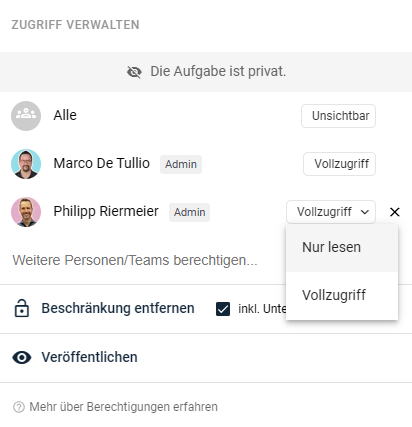Click Philipp Riermeier's Admin badge

[189, 212]
